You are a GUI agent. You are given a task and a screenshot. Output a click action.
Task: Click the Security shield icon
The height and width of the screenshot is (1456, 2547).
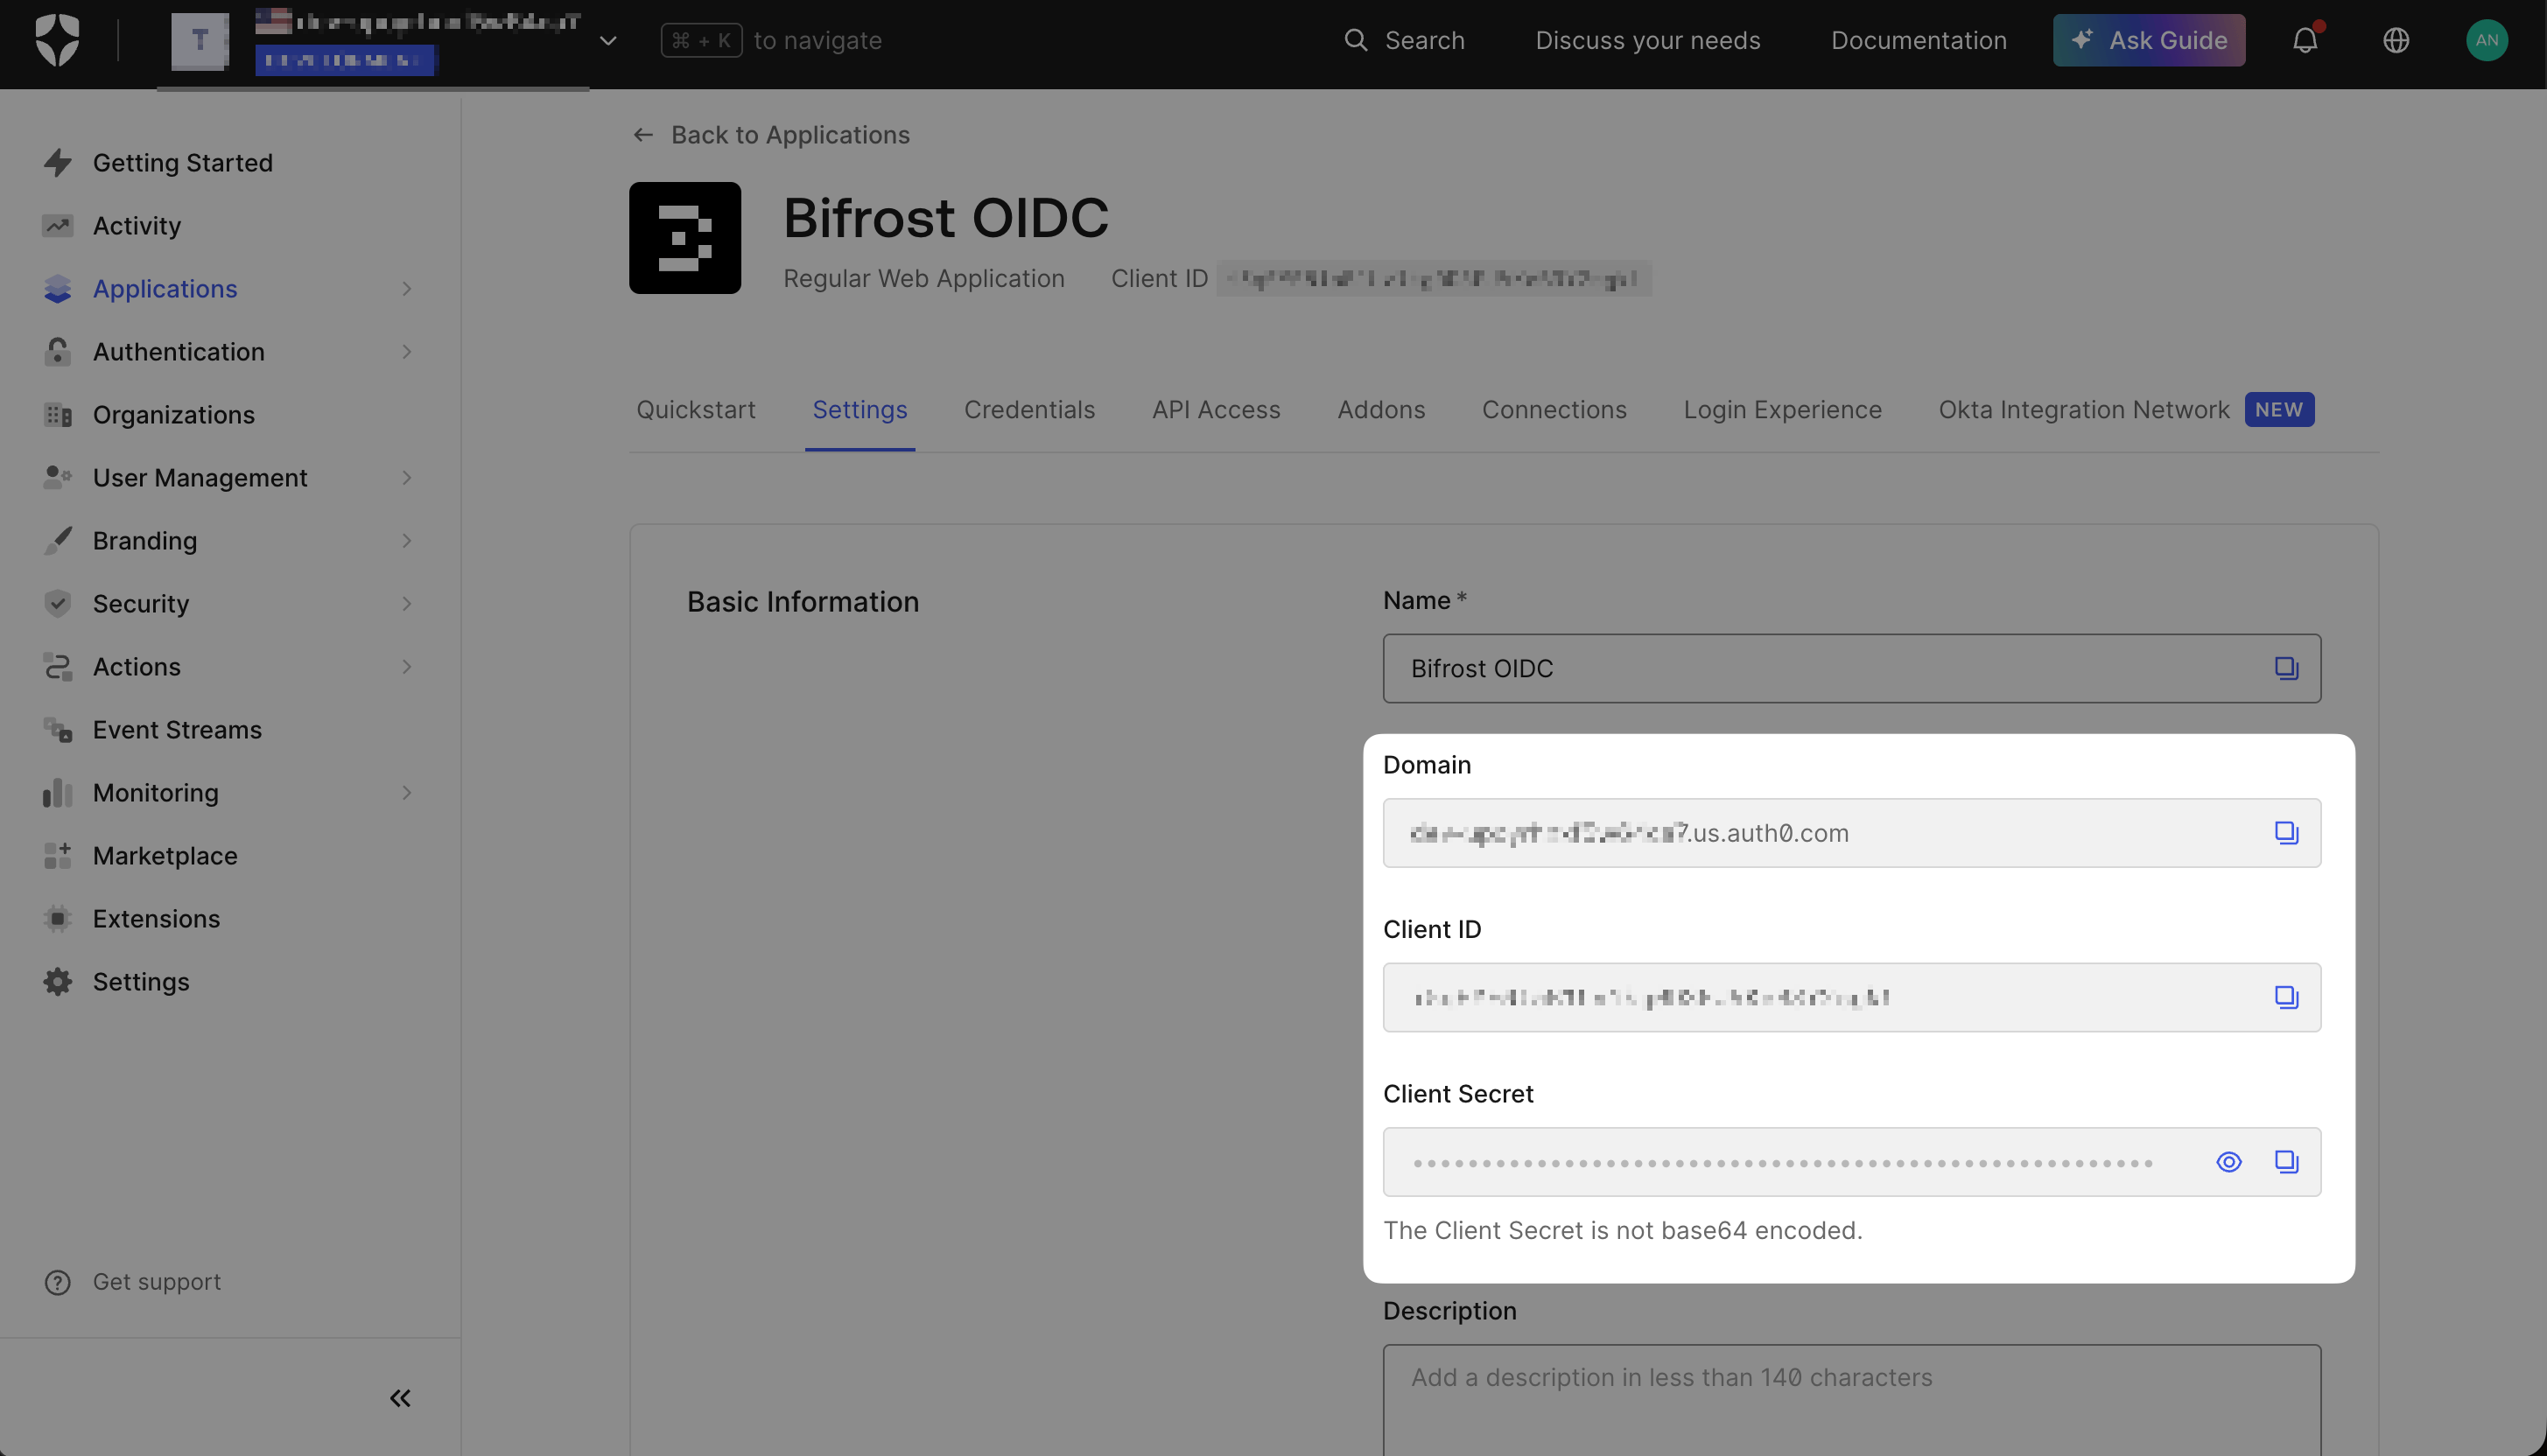coord(58,603)
